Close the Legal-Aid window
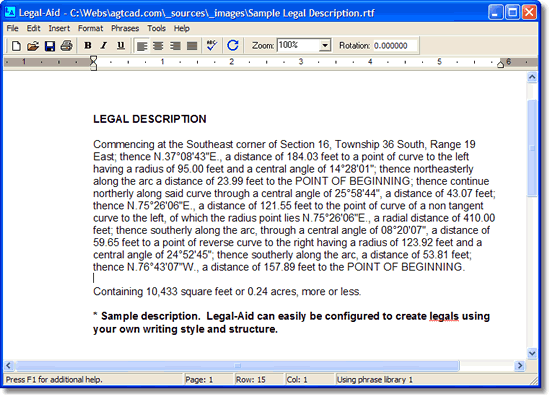 [x=529, y=12]
